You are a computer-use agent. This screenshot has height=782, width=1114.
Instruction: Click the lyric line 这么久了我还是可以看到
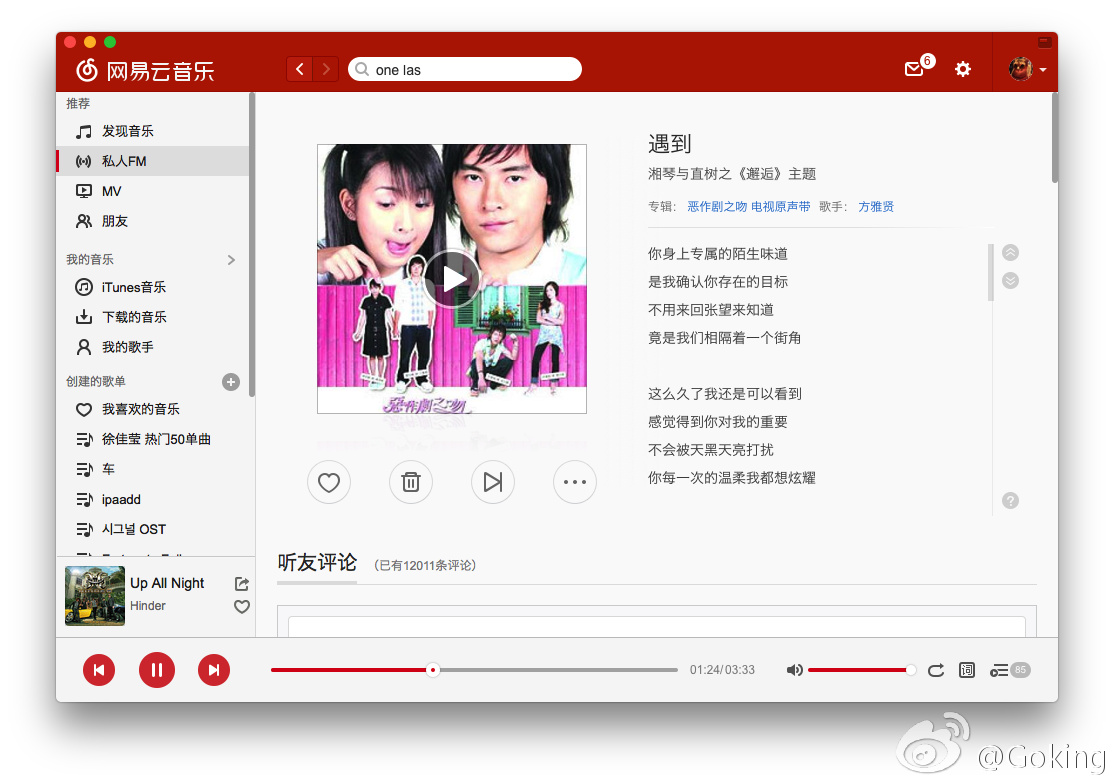click(725, 393)
